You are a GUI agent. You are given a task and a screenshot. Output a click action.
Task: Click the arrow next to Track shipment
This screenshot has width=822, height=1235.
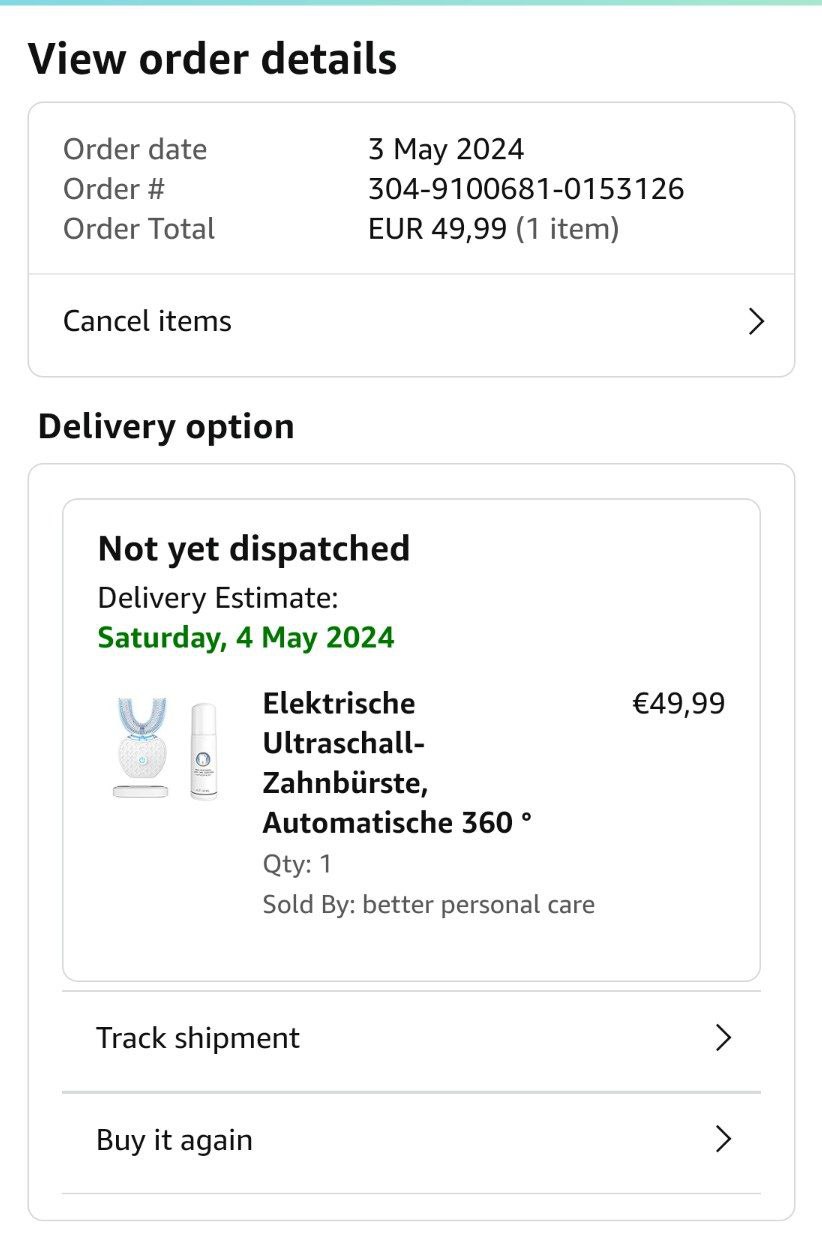pos(724,1038)
